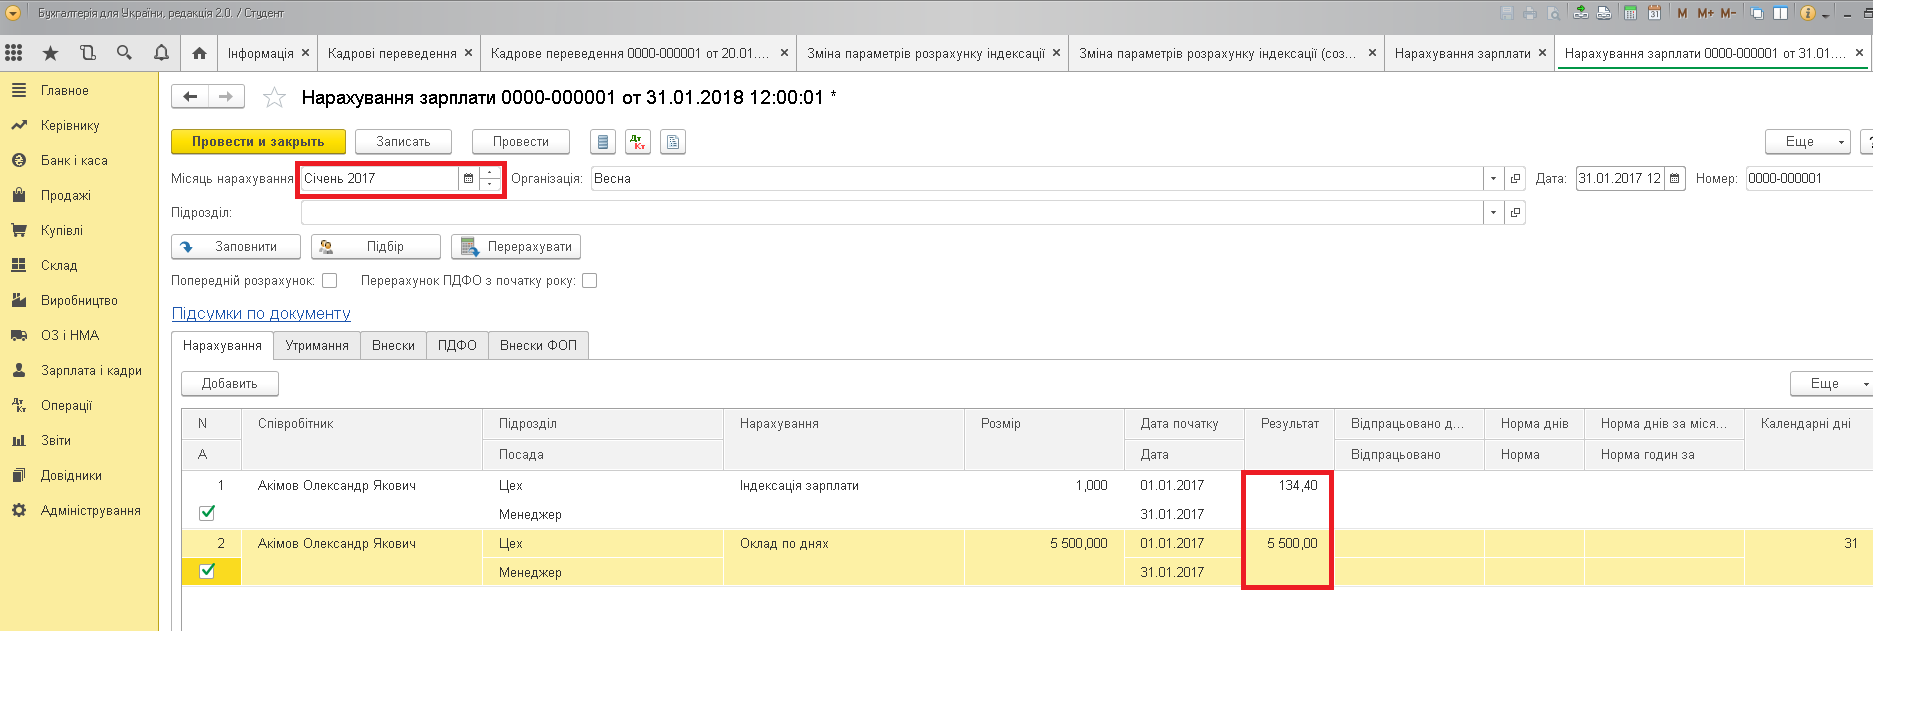
Task: Click the Заповнити button
Action: click(x=236, y=247)
